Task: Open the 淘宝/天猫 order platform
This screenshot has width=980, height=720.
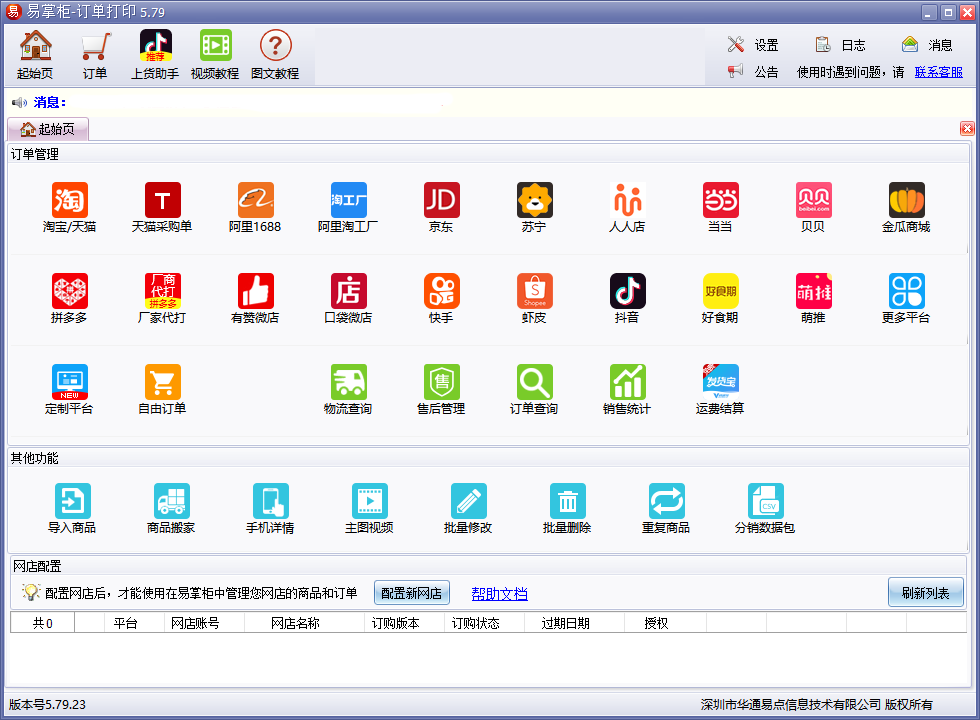Action: [x=69, y=207]
